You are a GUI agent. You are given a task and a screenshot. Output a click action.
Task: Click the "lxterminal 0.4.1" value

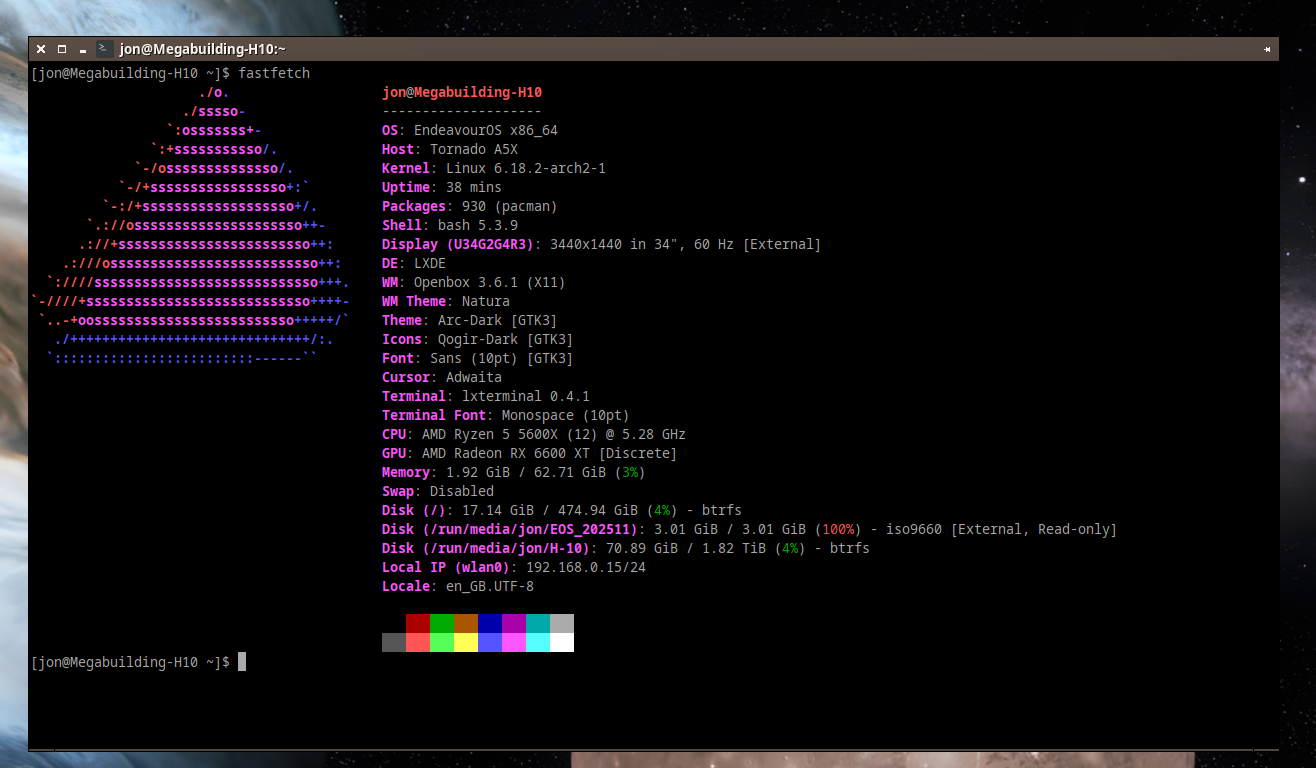(x=526, y=396)
